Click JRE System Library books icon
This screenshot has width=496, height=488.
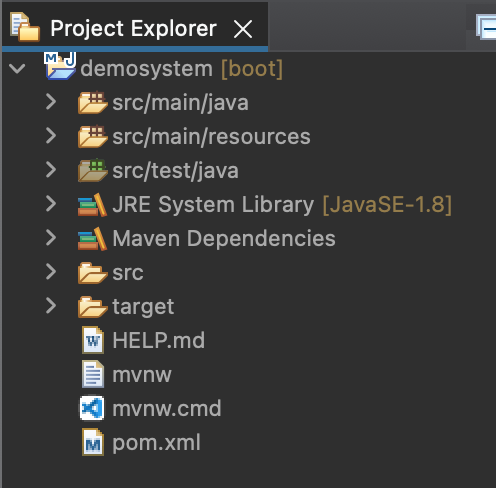point(93,205)
